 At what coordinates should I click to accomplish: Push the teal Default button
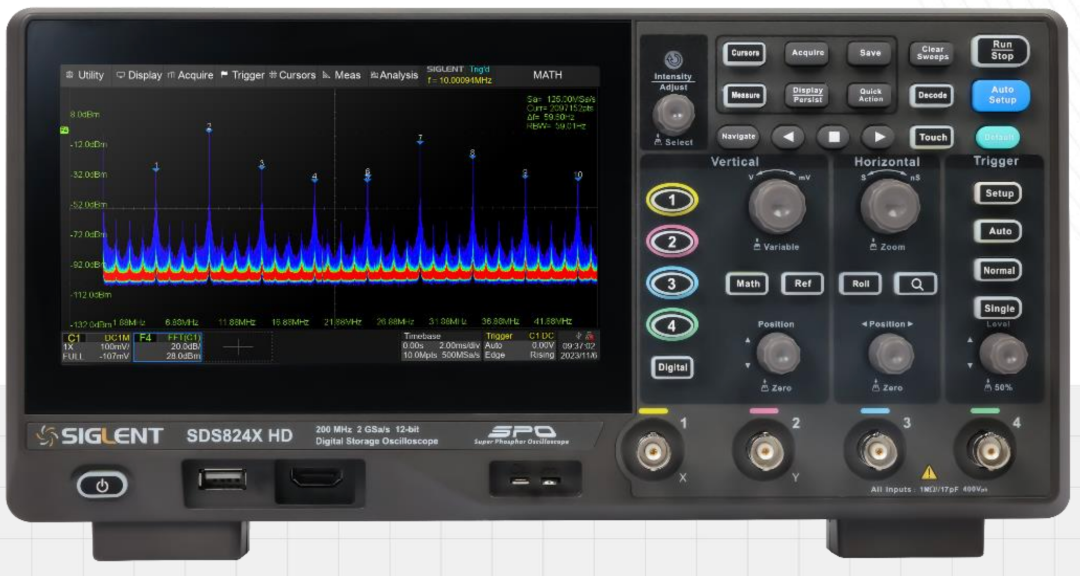[x=998, y=137]
